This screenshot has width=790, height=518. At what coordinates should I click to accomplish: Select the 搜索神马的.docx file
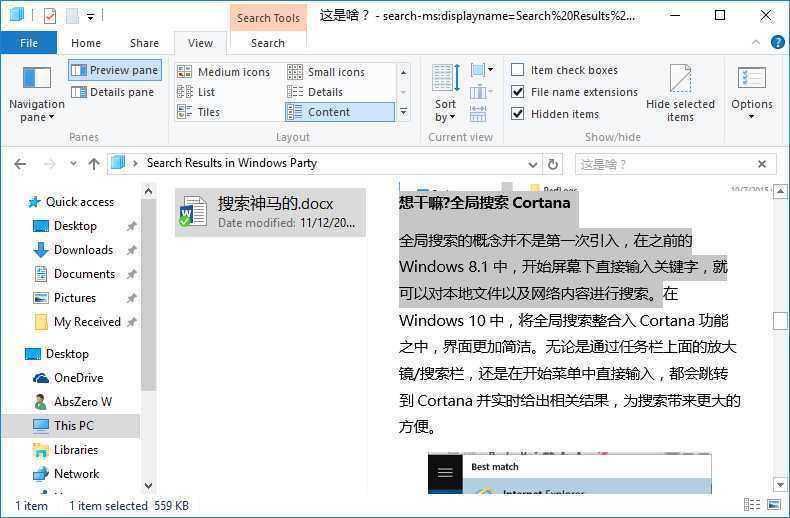270,212
